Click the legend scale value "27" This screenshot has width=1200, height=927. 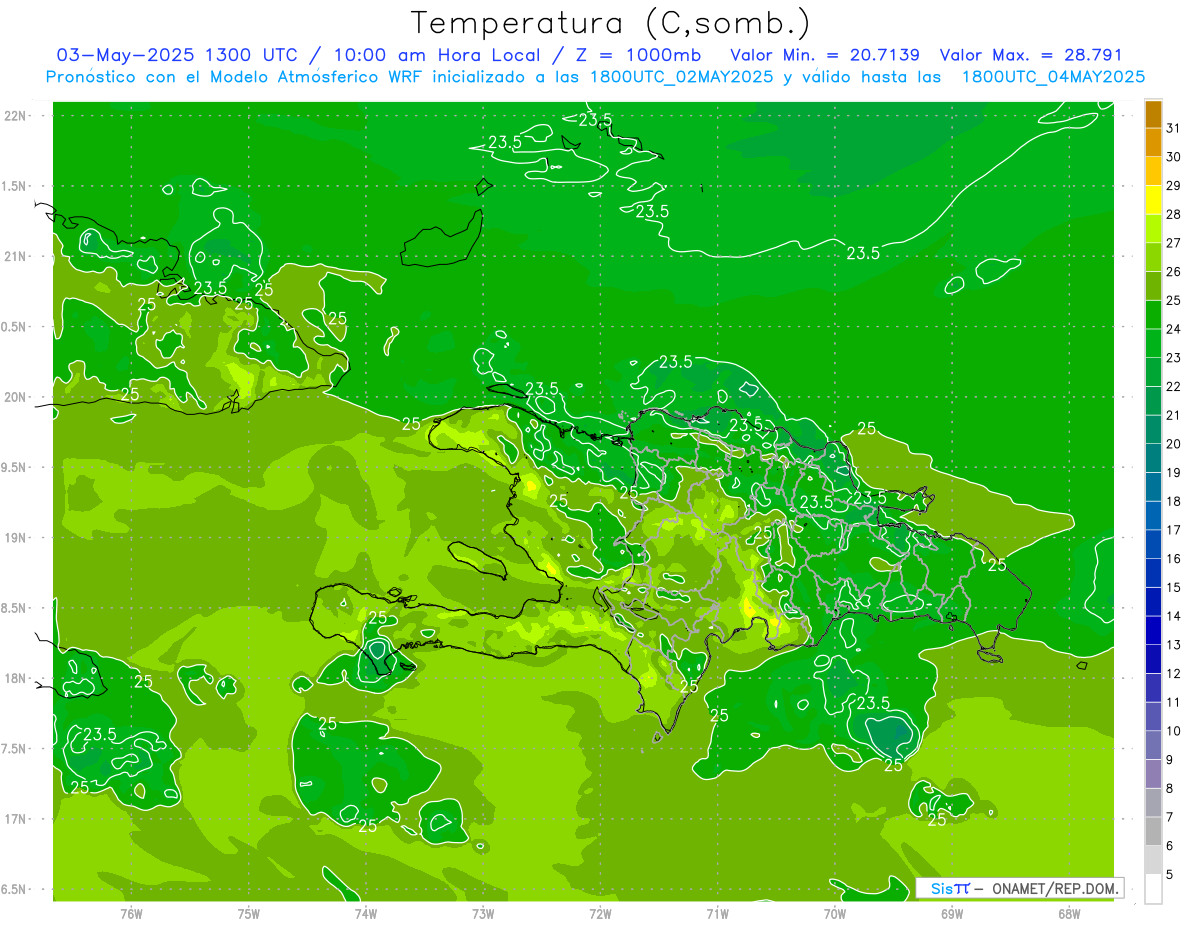coord(1174,243)
